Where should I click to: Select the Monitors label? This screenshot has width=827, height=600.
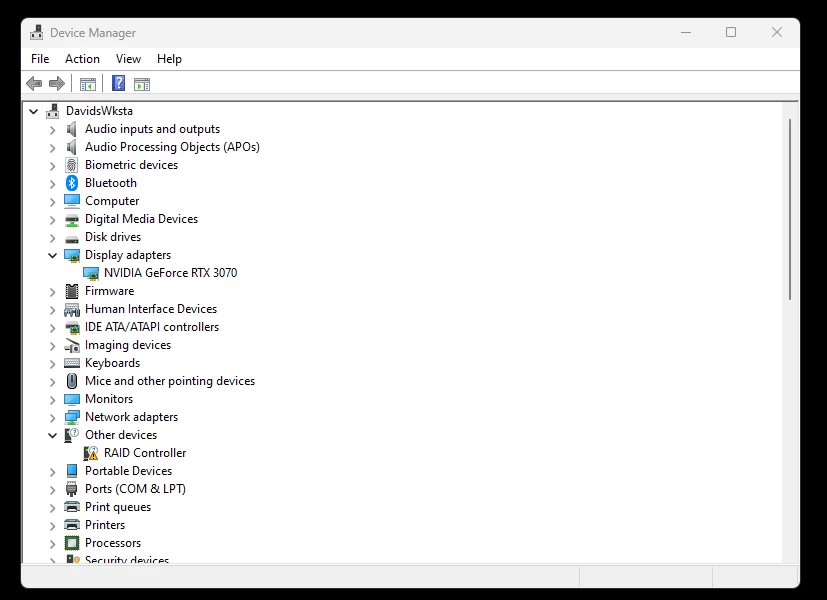(x=109, y=399)
